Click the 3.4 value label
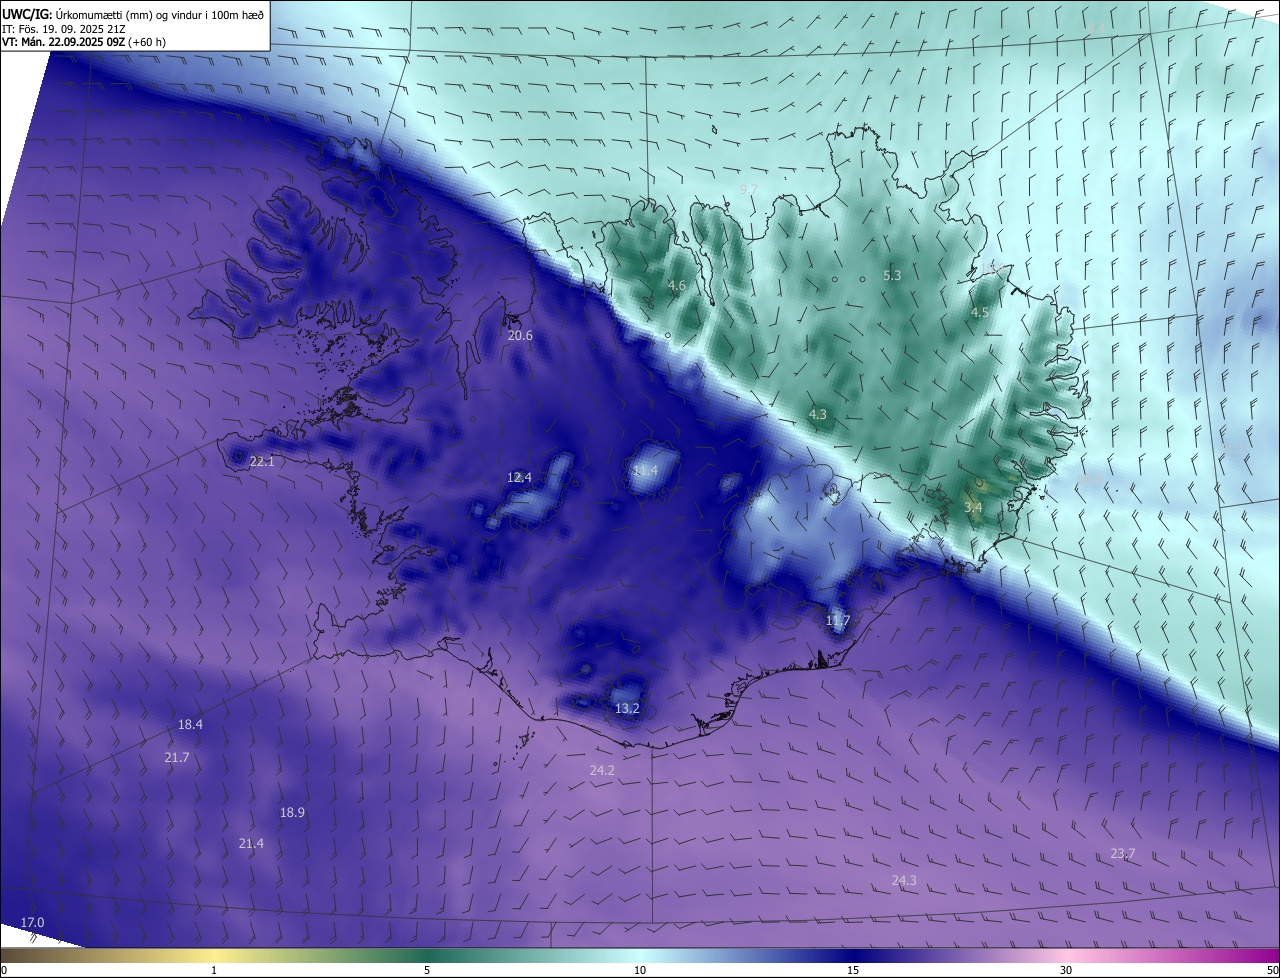The image size is (1280, 978). [x=973, y=508]
